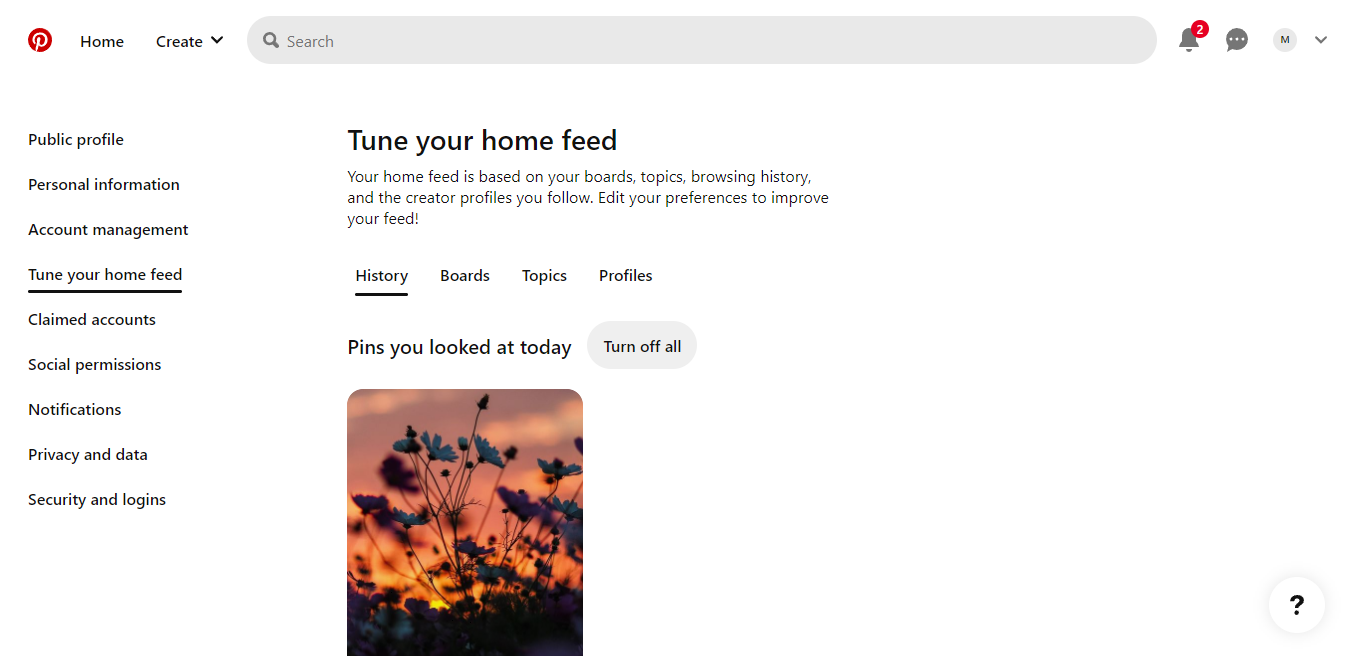Open Public profile settings
1348x656 pixels.
76,140
